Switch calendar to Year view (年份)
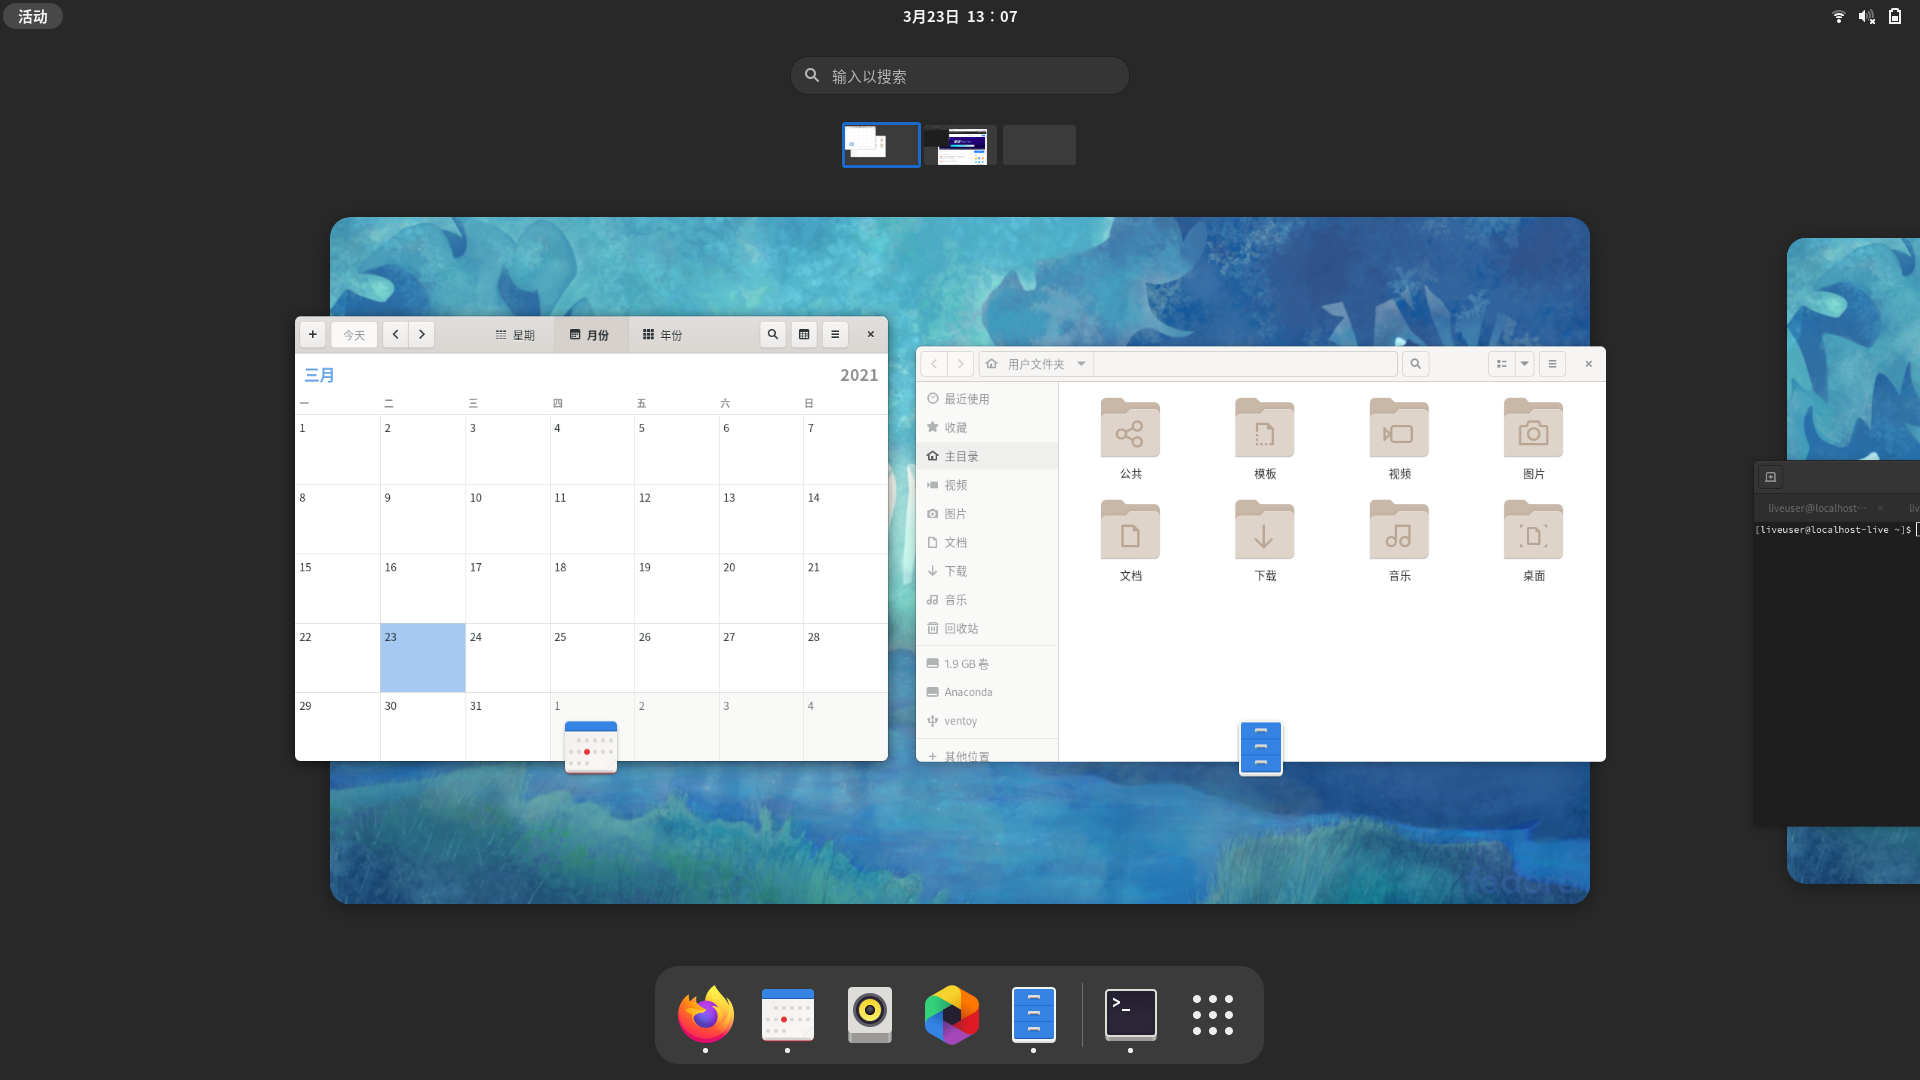The image size is (1920, 1080). [662, 335]
